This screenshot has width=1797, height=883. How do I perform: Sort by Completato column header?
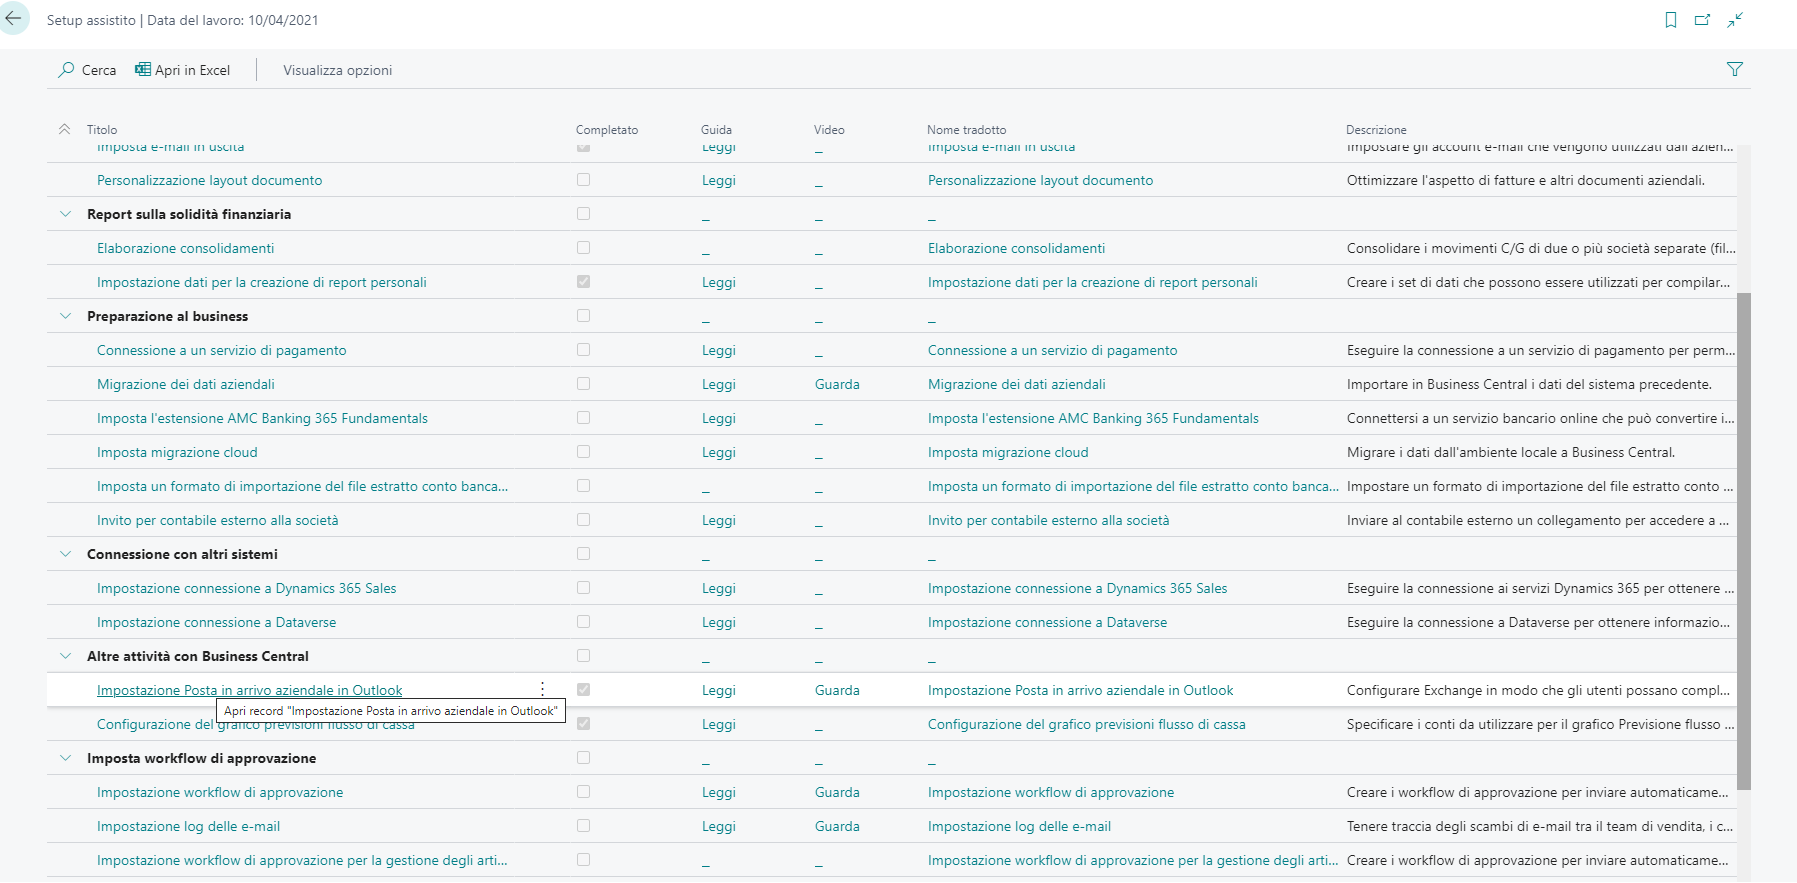pyautogui.click(x=607, y=130)
